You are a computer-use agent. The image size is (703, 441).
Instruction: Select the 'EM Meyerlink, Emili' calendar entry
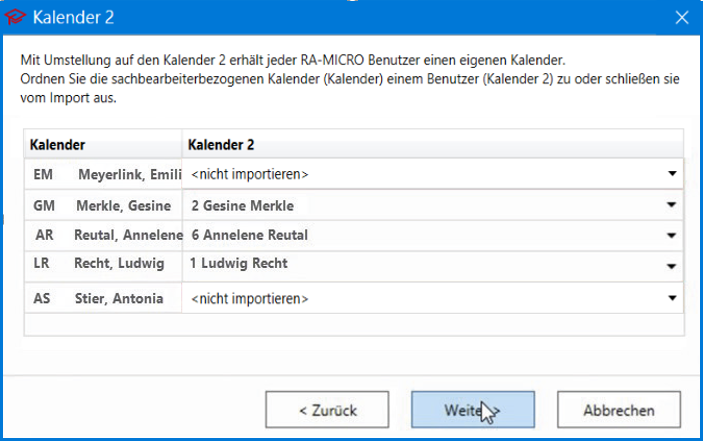tap(103, 174)
